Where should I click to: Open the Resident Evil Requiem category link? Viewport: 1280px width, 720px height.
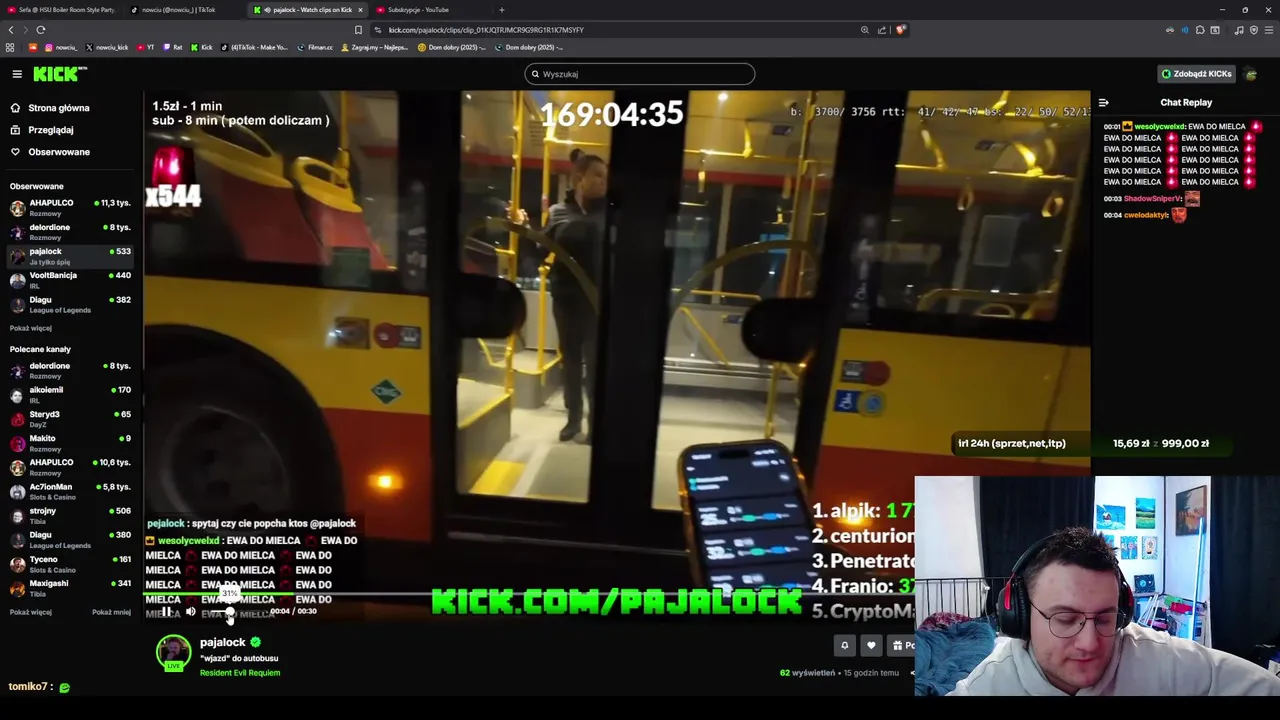click(x=240, y=673)
